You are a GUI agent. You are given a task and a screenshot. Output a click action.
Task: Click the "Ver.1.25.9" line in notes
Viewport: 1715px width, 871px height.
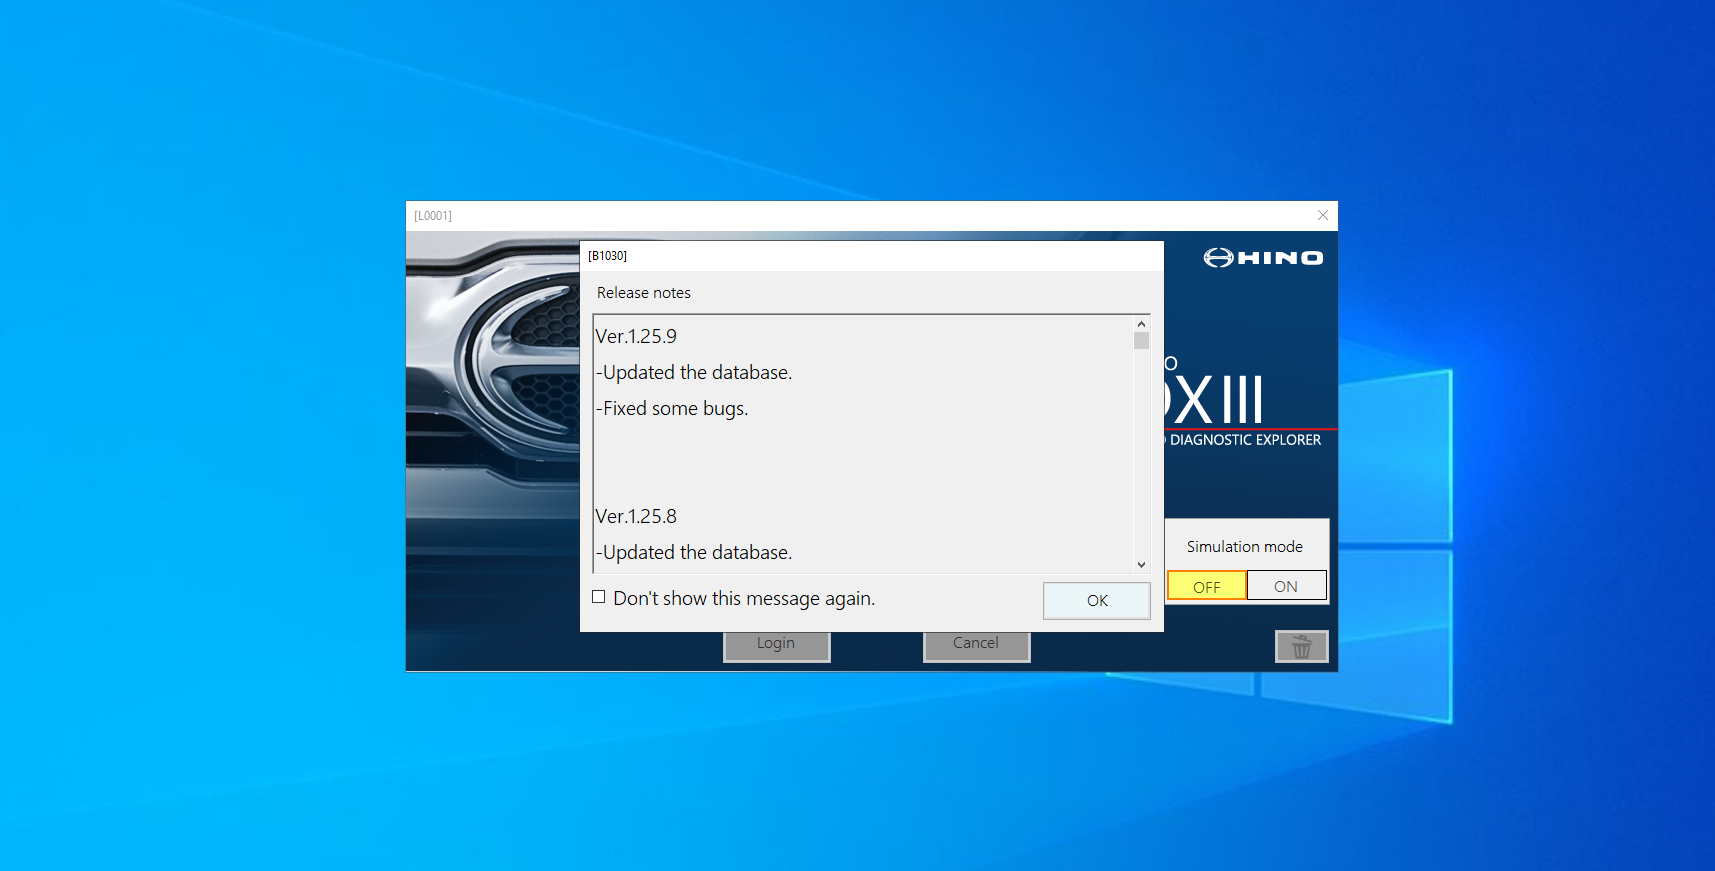point(636,336)
